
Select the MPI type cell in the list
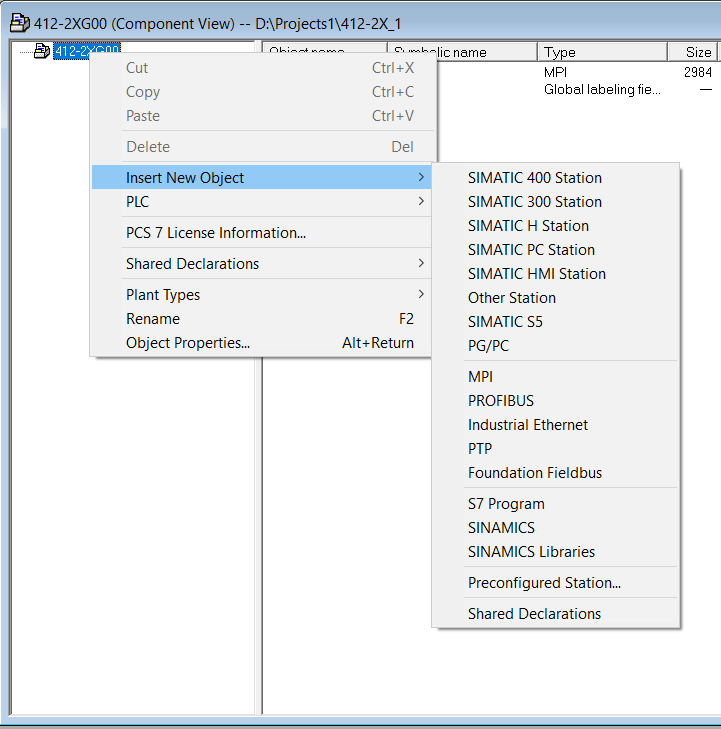tap(555, 73)
